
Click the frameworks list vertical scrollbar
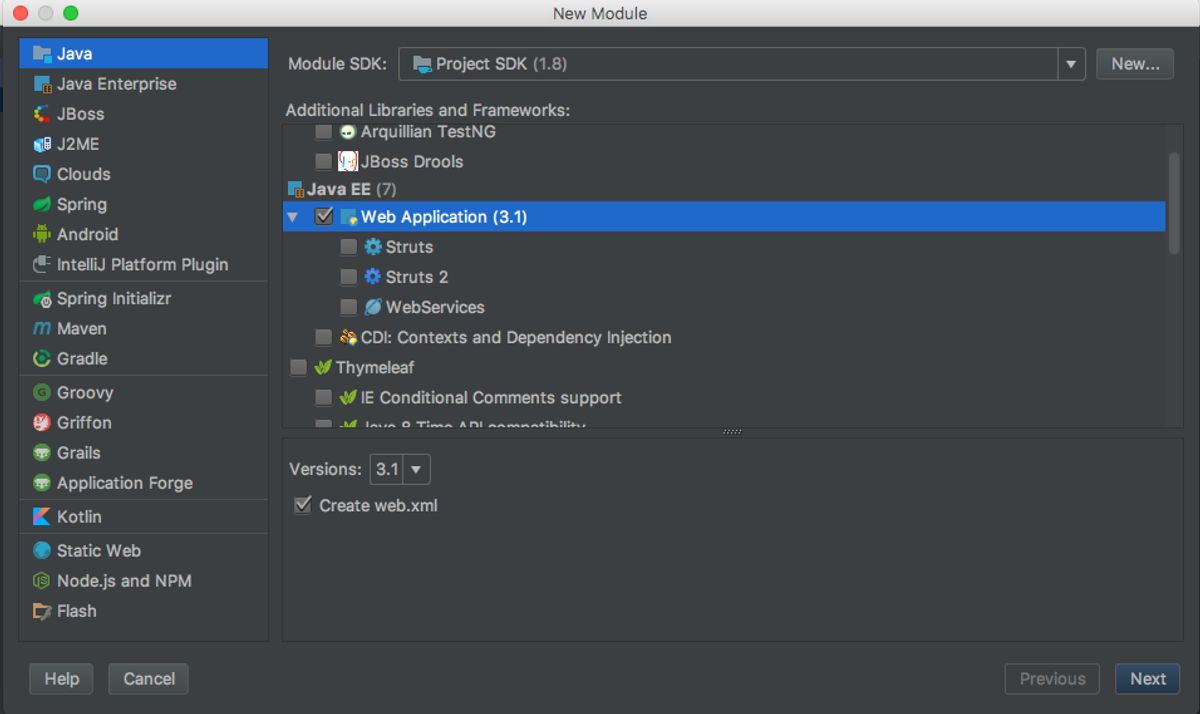point(1174,205)
